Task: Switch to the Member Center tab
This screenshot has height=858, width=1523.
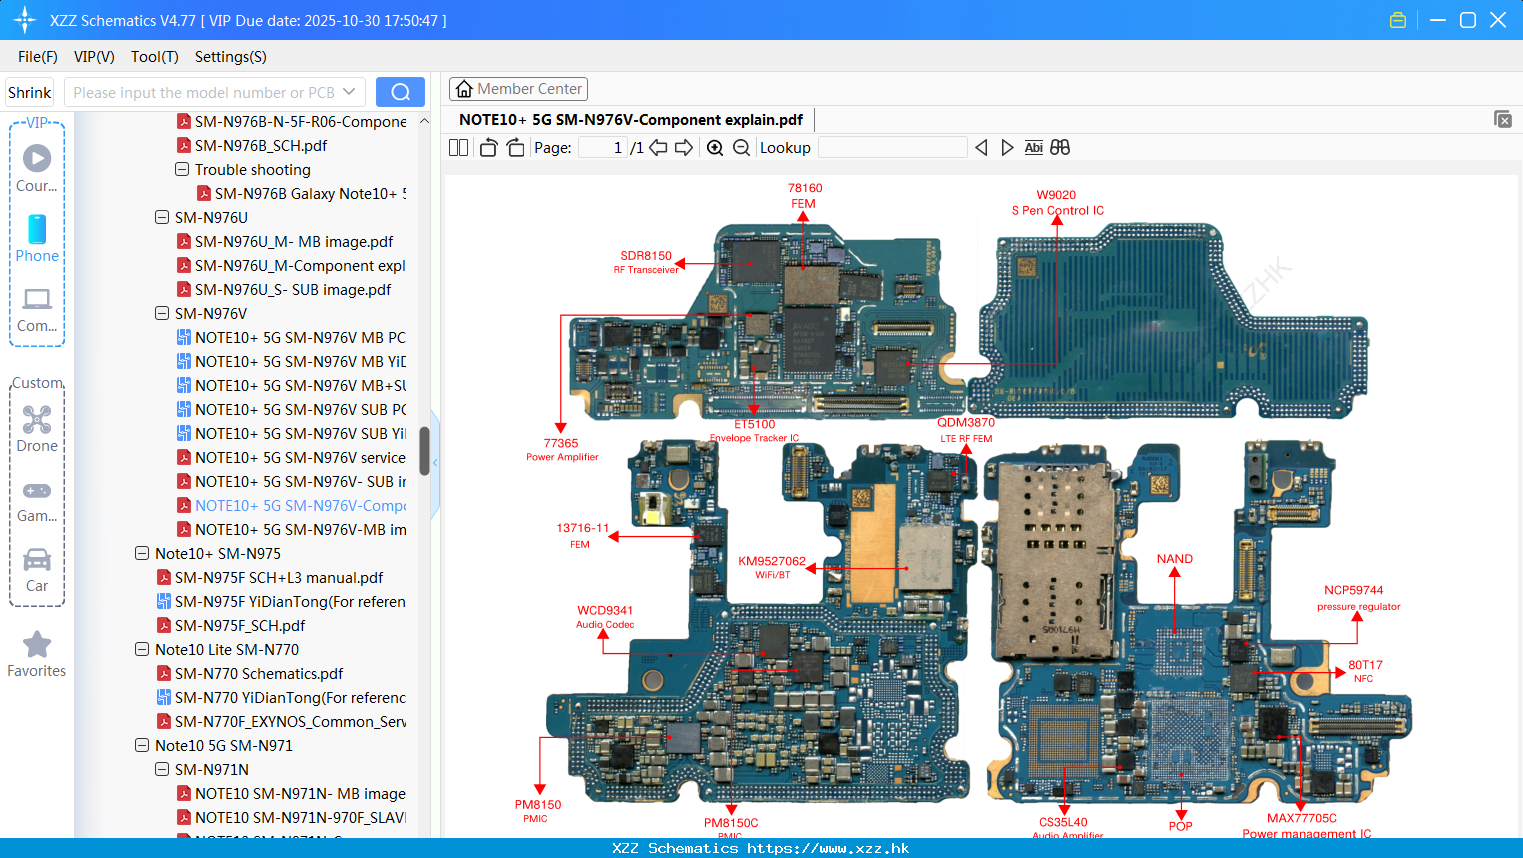Action: 518,89
